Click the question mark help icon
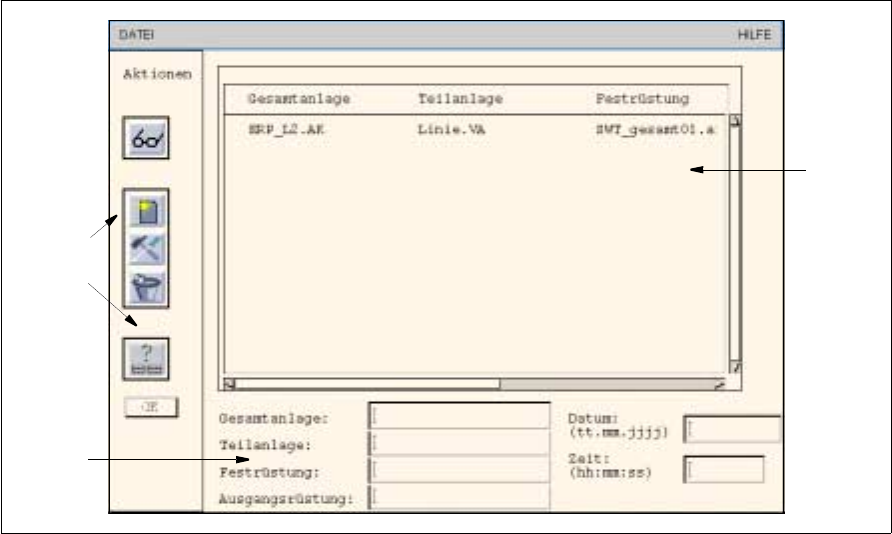Screen dimensions: 892x534 [x=146, y=359]
